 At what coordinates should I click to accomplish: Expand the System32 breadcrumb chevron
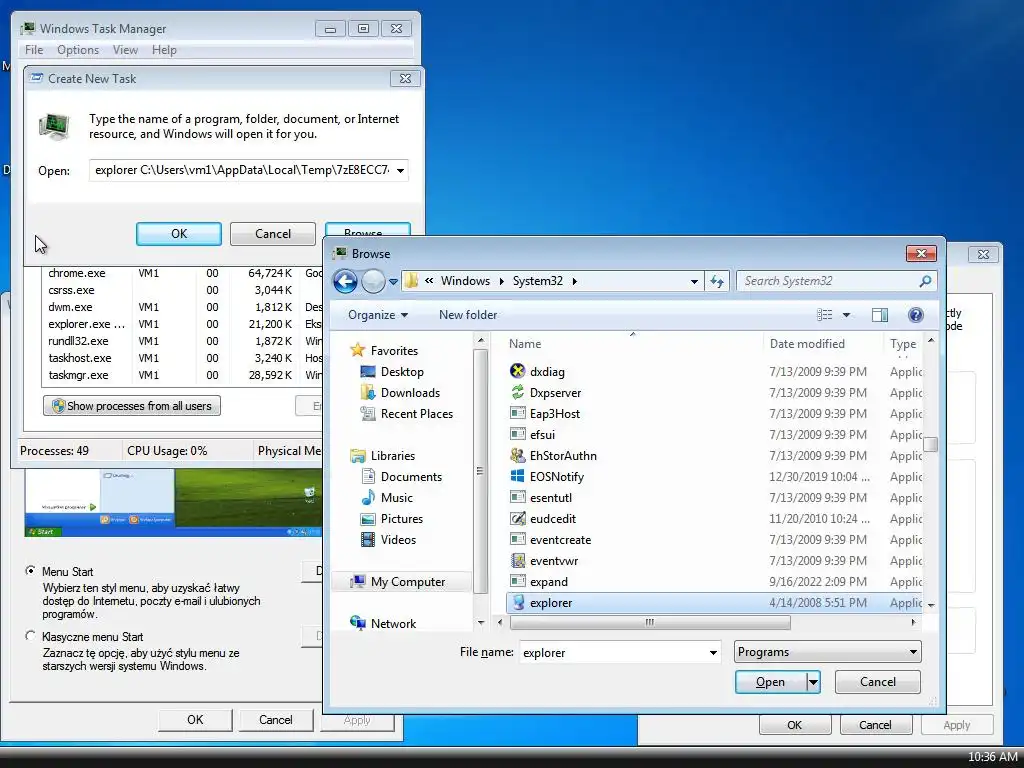(575, 281)
